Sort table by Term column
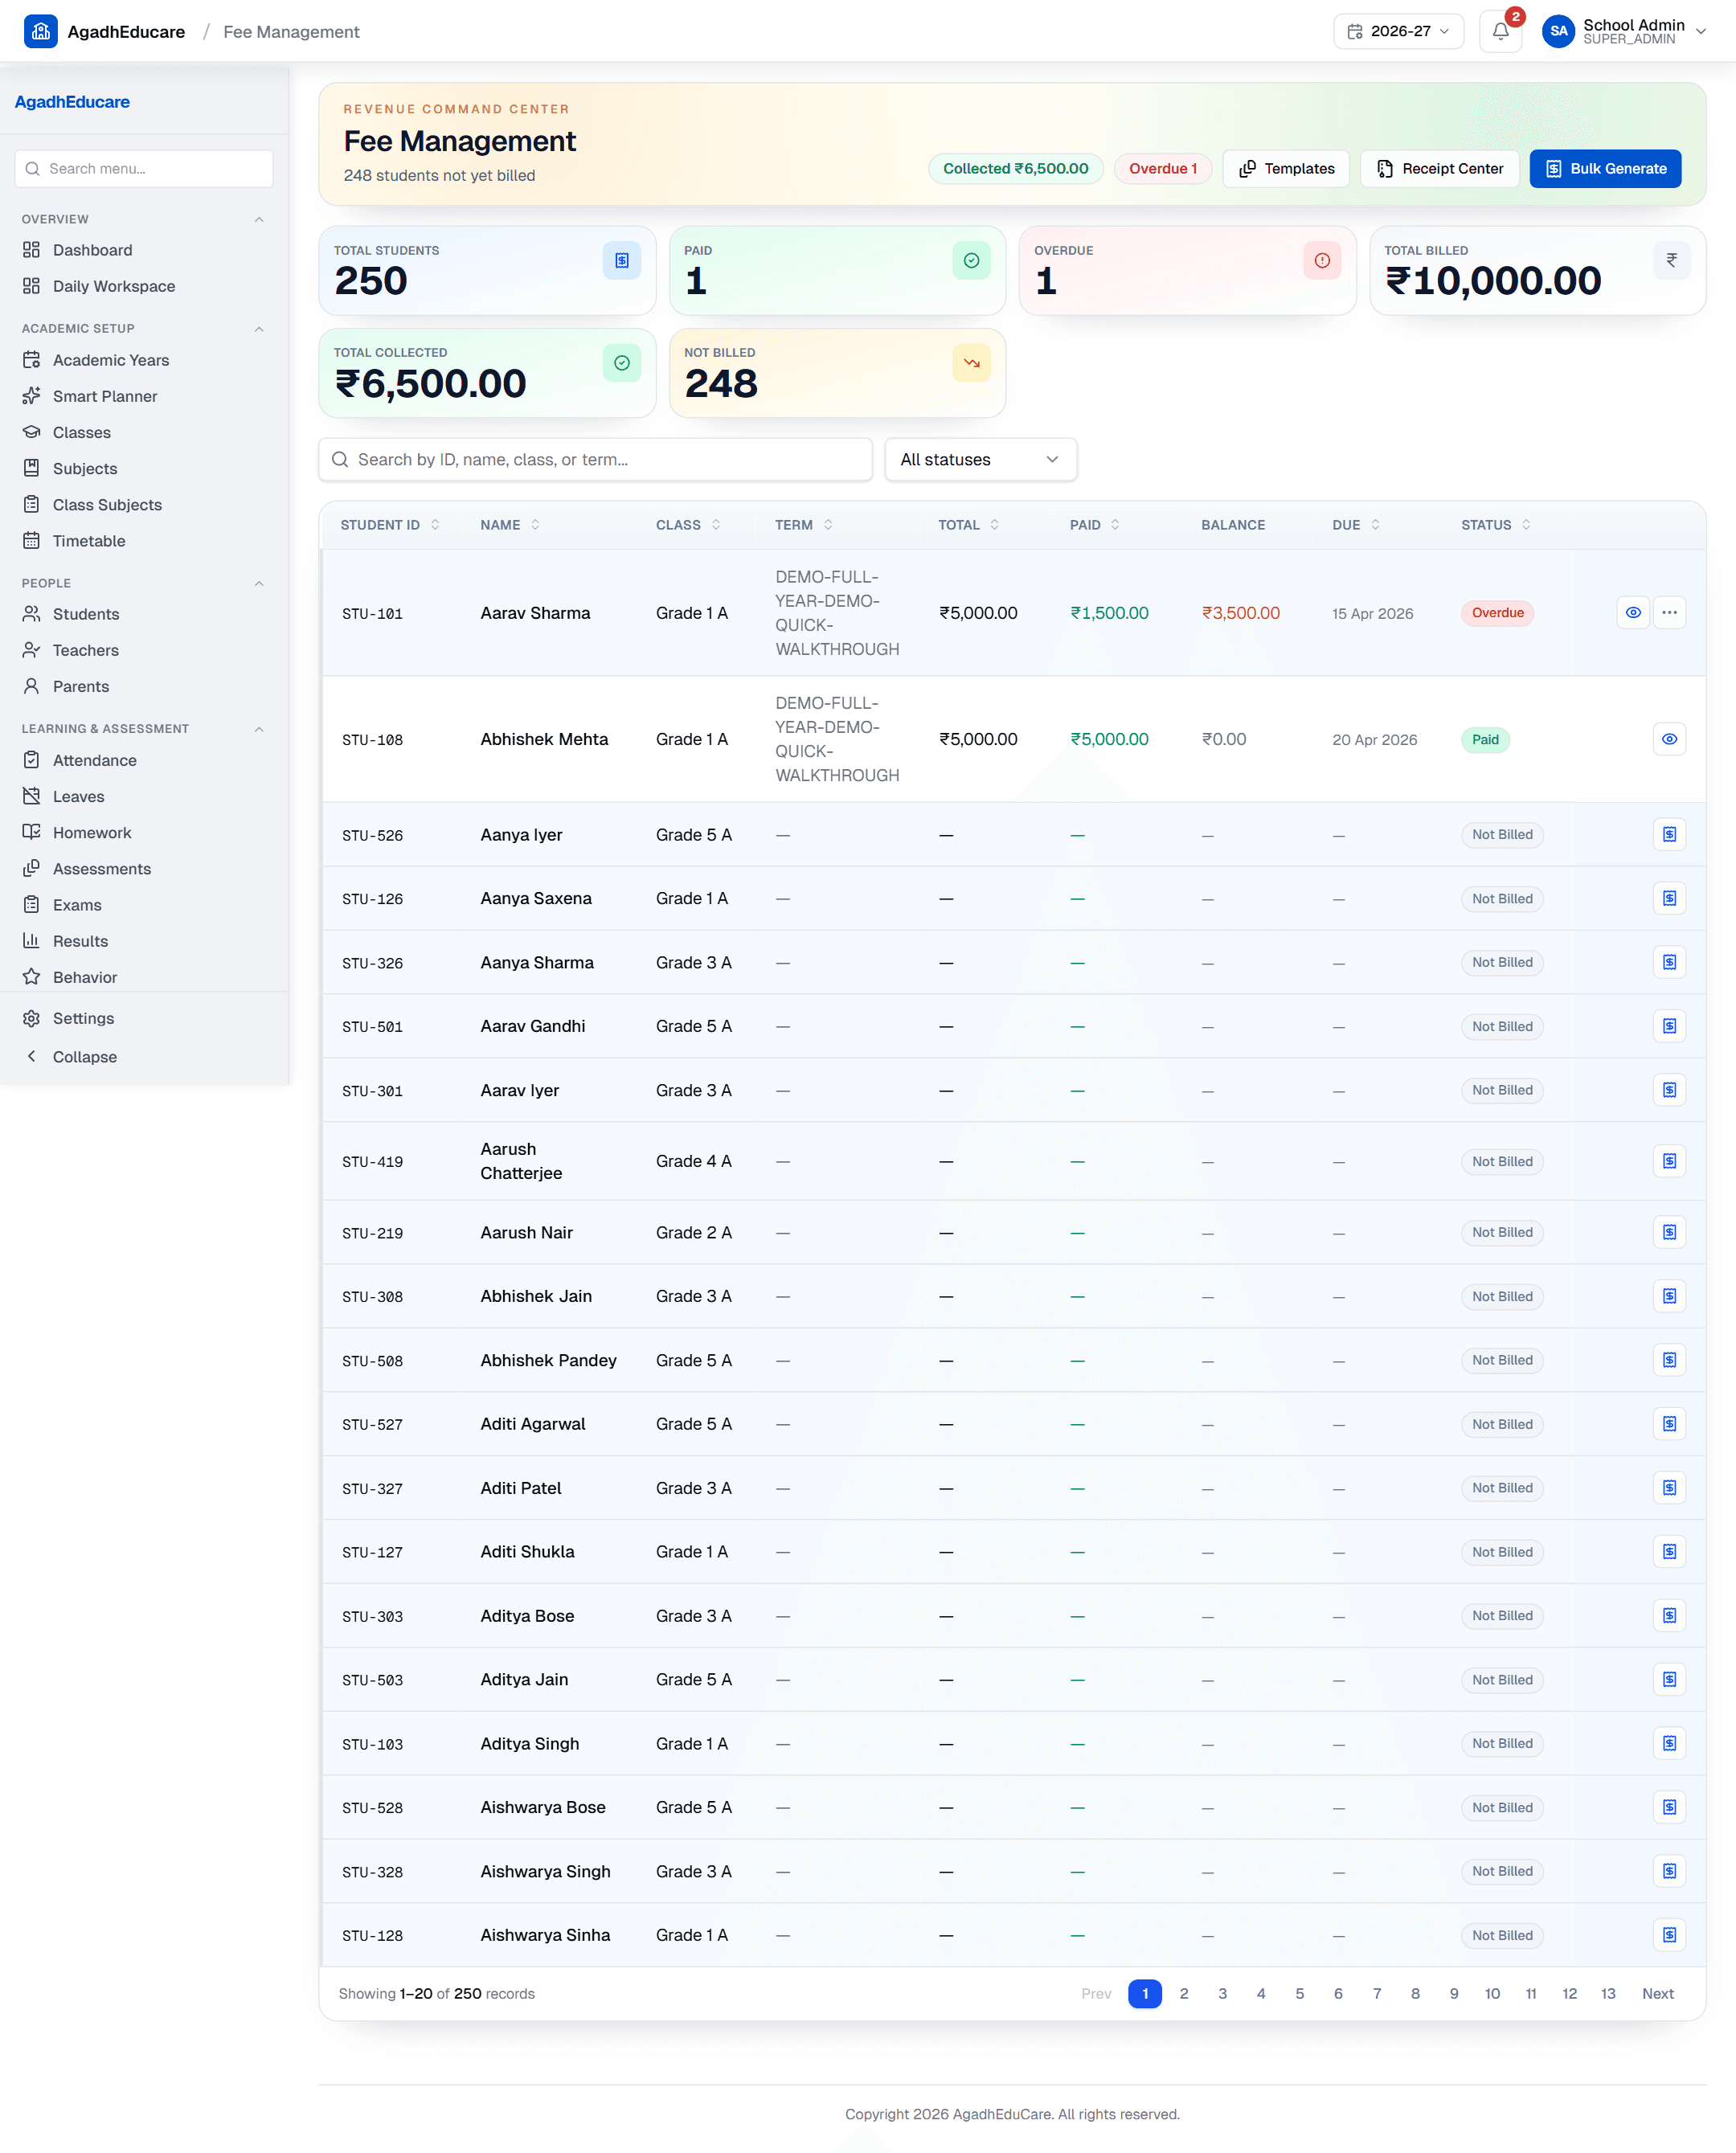 point(804,525)
